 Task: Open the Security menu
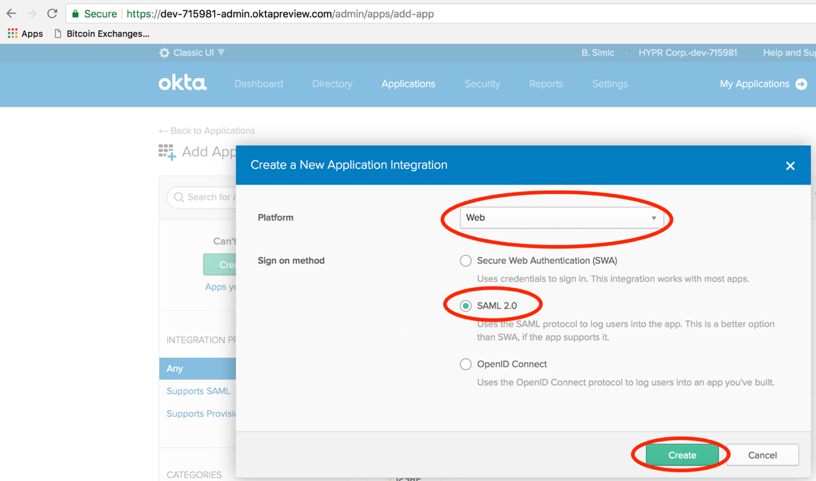coord(482,84)
